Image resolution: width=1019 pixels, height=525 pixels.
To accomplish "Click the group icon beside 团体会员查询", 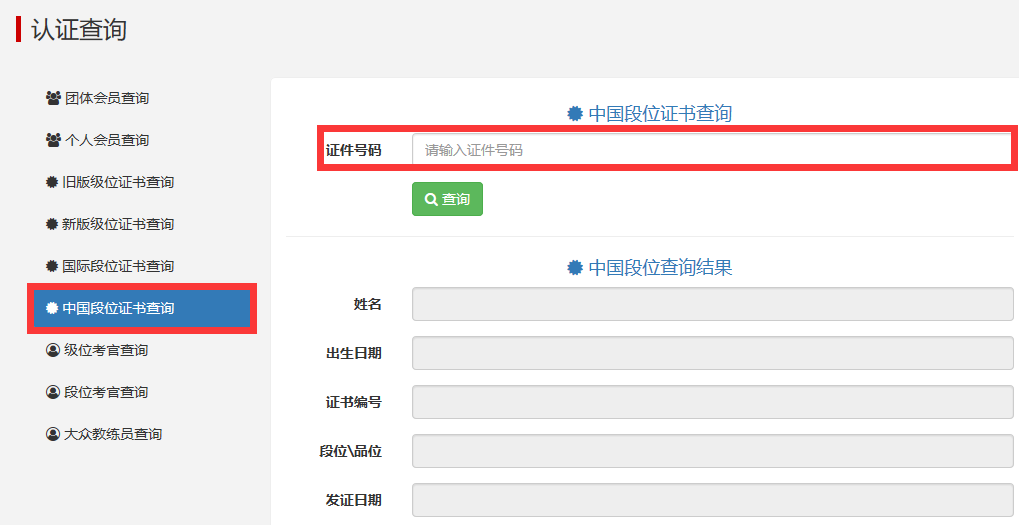I will (53, 98).
